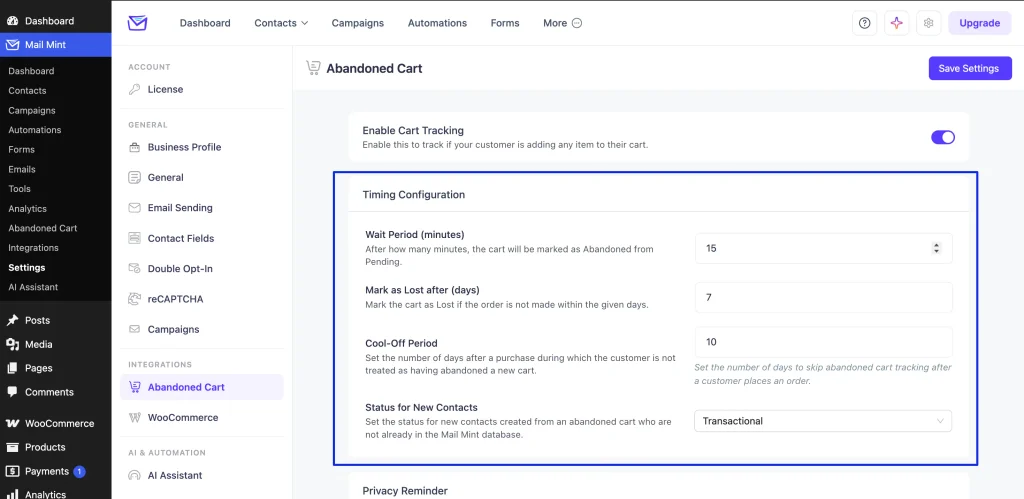The width and height of the screenshot is (1024, 499).
Task: Open the help question mark icon
Action: pos(864,23)
